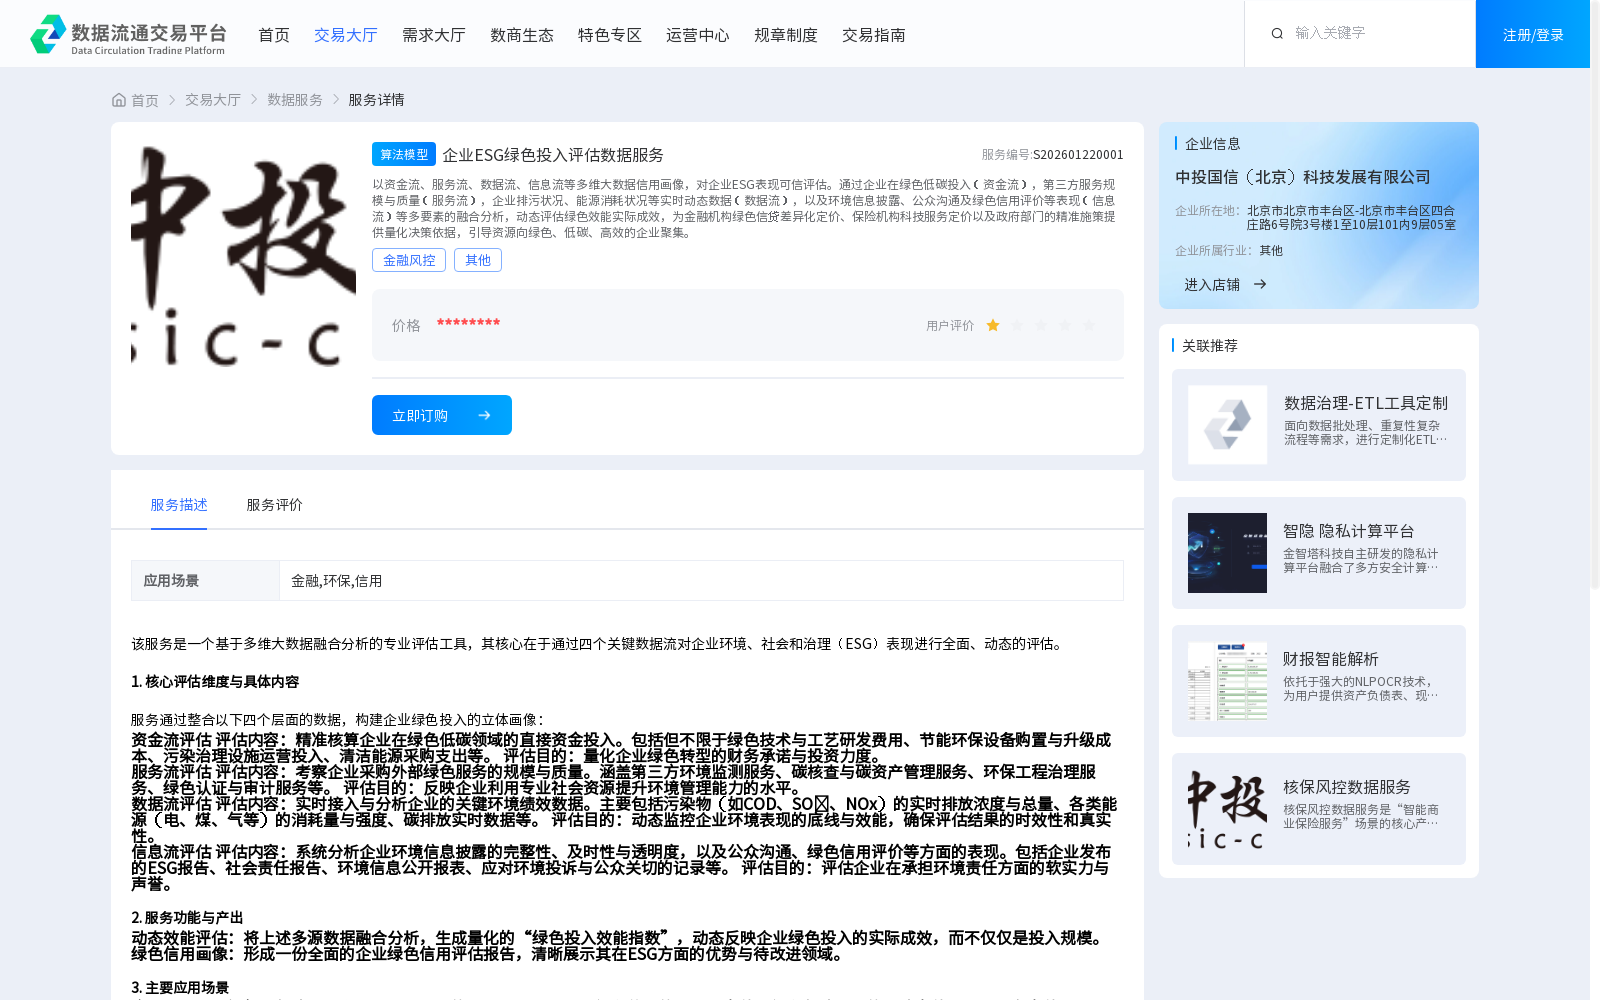Viewport: 1600px width, 1000px height.
Task: Open 智隐 隐私计算平台 recommendation title
Action: click(x=1349, y=531)
